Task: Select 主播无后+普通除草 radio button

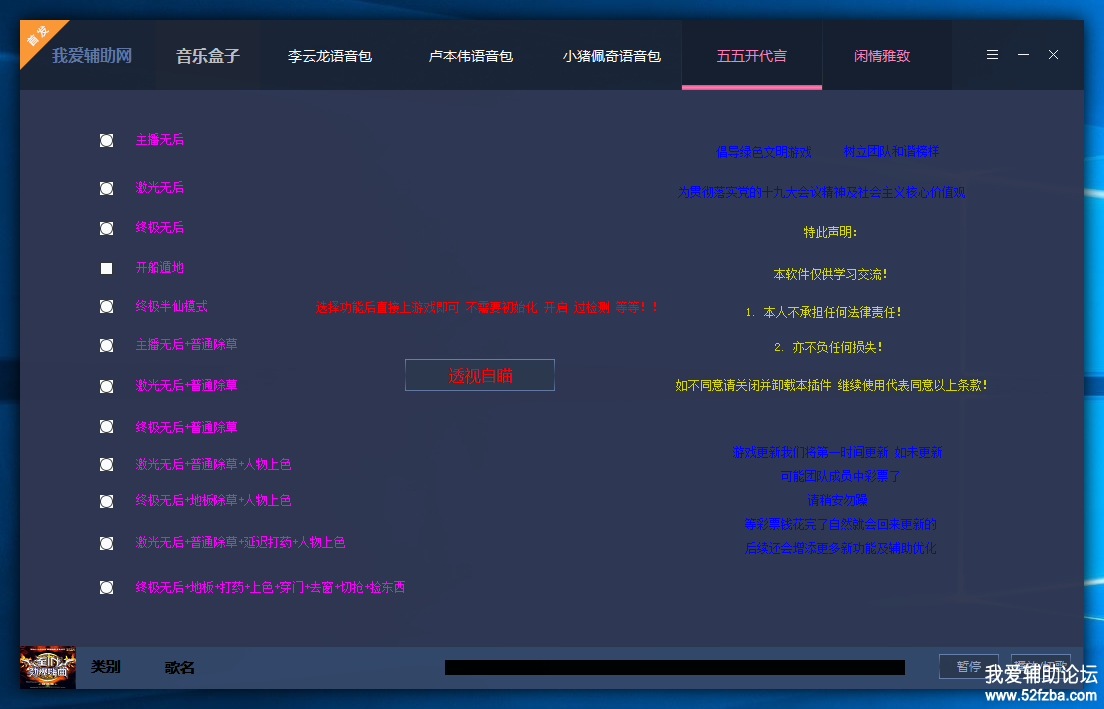Action: coord(106,345)
